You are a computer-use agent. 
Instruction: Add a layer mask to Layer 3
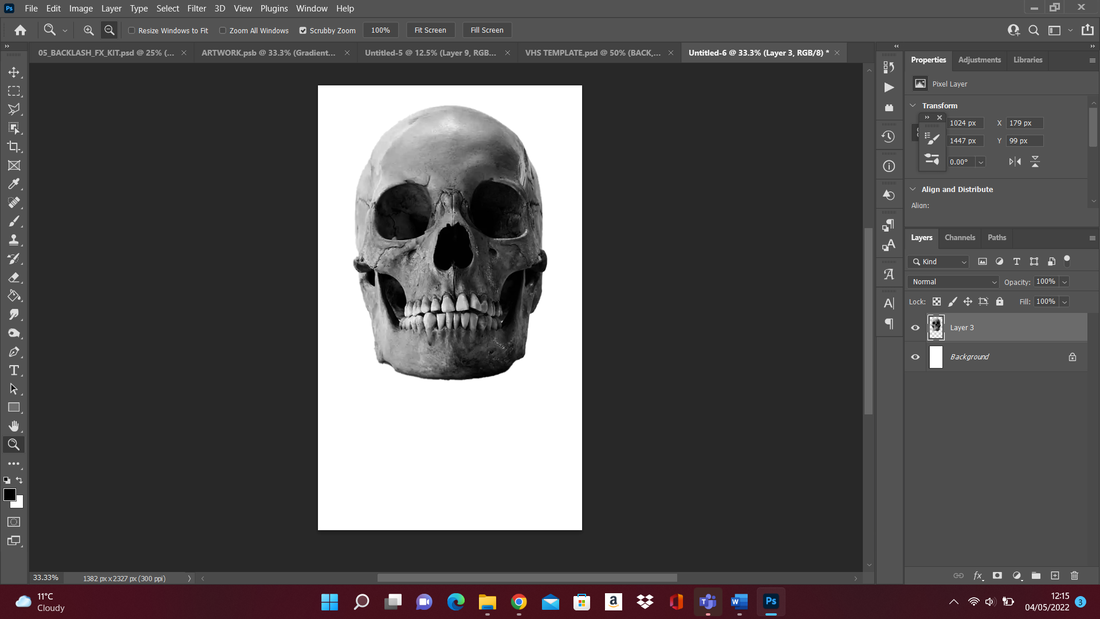[x=997, y=575]
